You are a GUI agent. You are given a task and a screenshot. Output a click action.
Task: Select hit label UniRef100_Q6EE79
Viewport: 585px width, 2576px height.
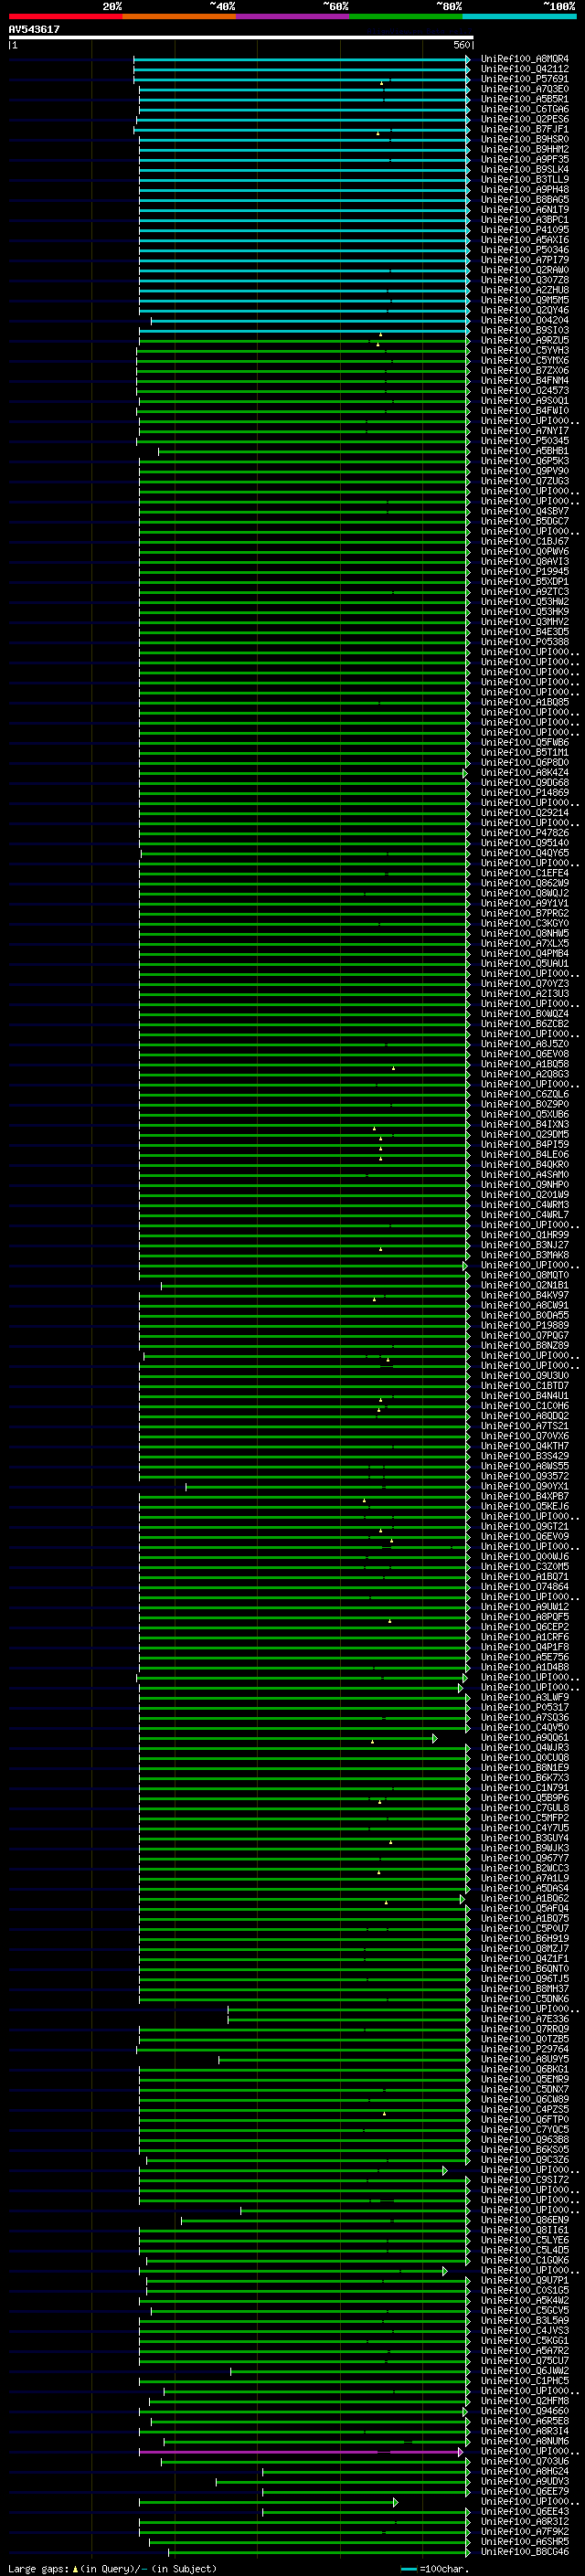tap(525, 2491)
